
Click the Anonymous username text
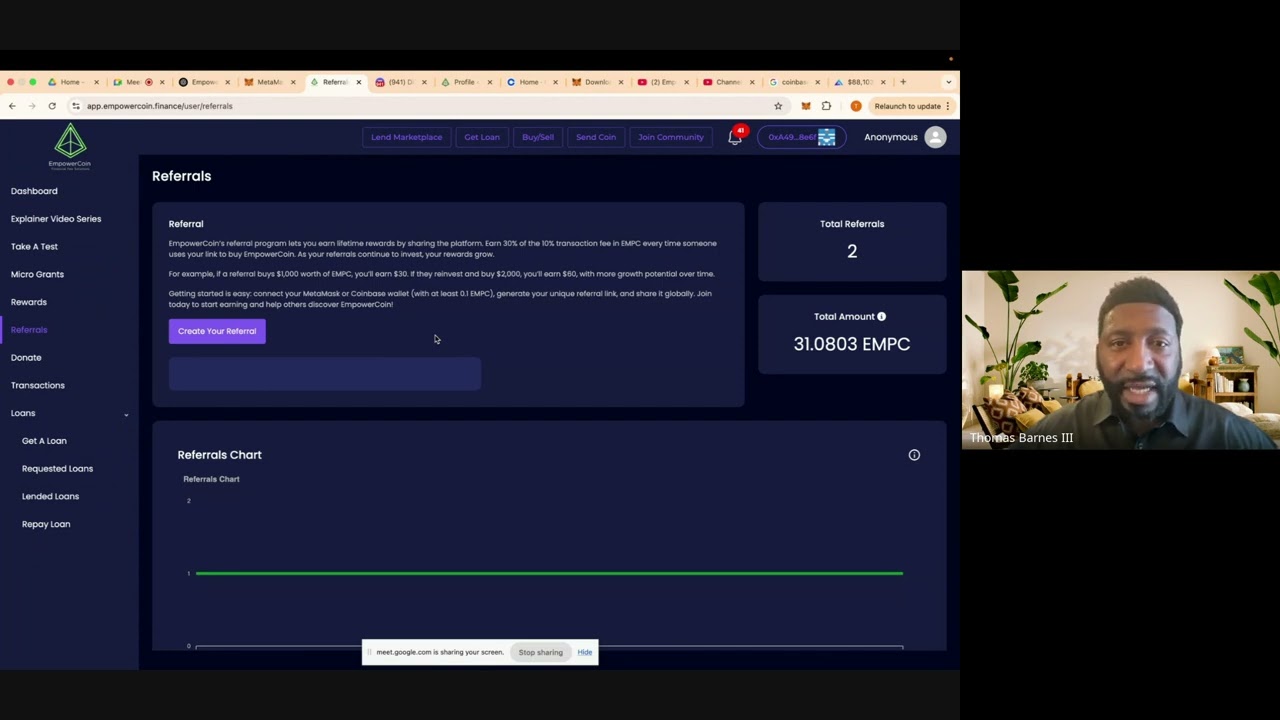click(x=891, y=137)
